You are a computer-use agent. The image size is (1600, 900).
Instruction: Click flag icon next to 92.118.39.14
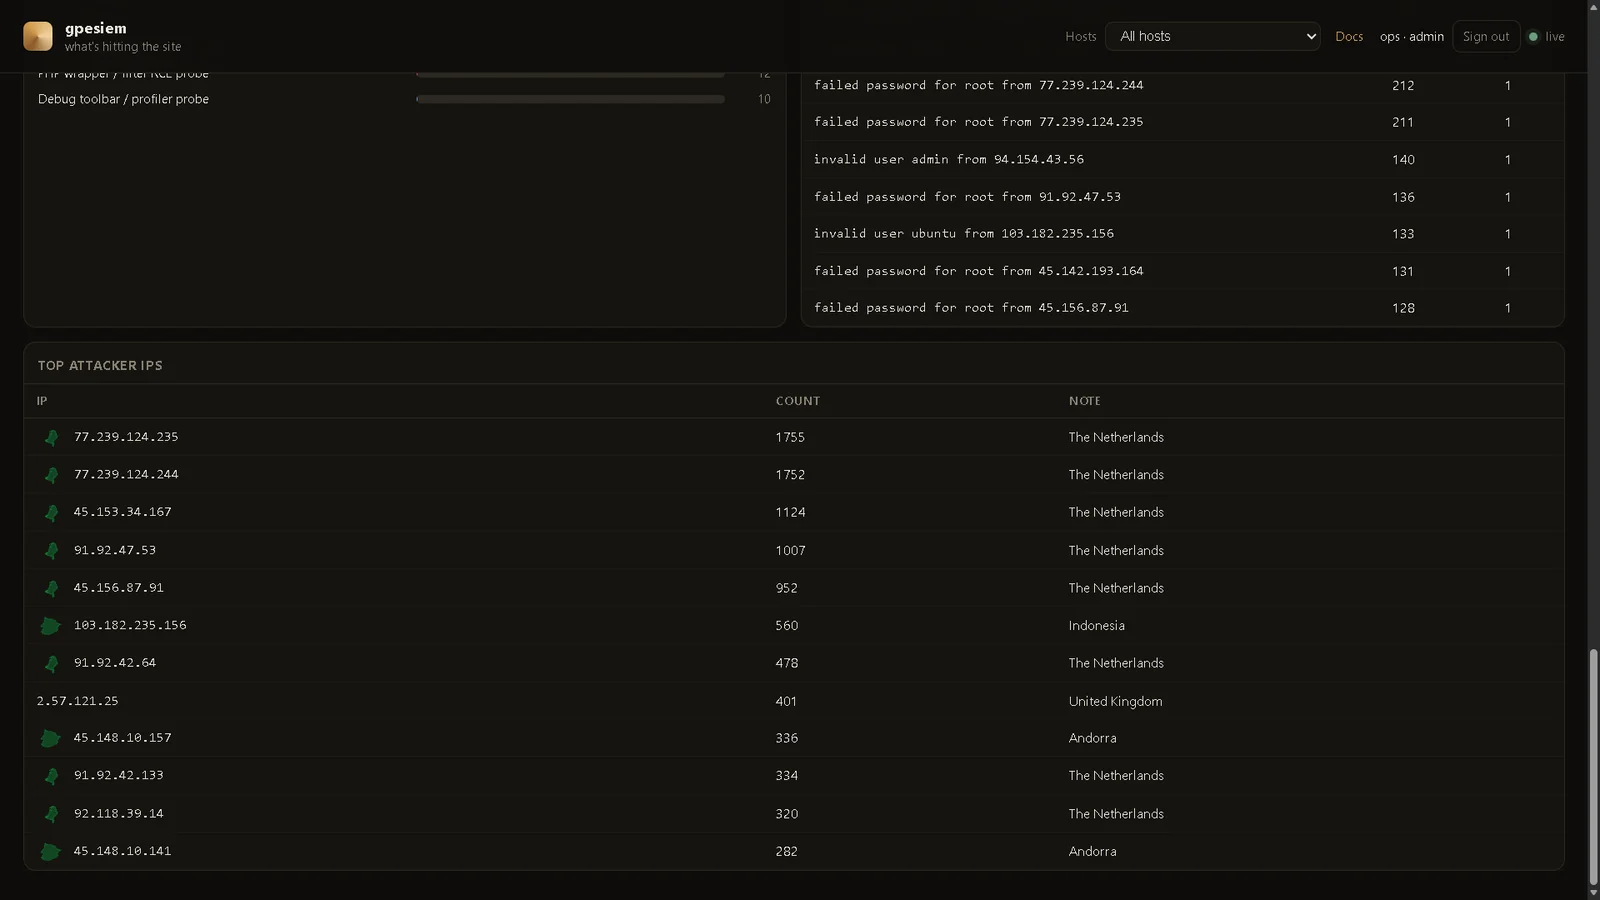tap(51, 814)
